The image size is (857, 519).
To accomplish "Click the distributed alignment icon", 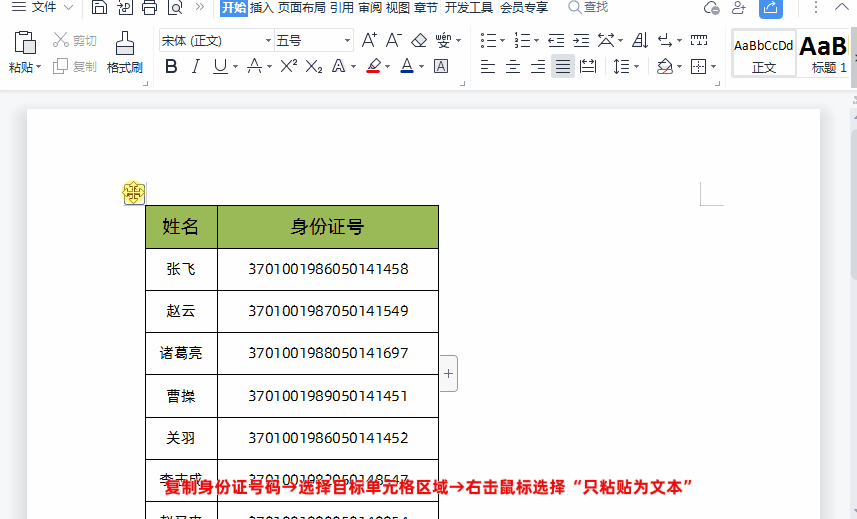I will [588, 67].
